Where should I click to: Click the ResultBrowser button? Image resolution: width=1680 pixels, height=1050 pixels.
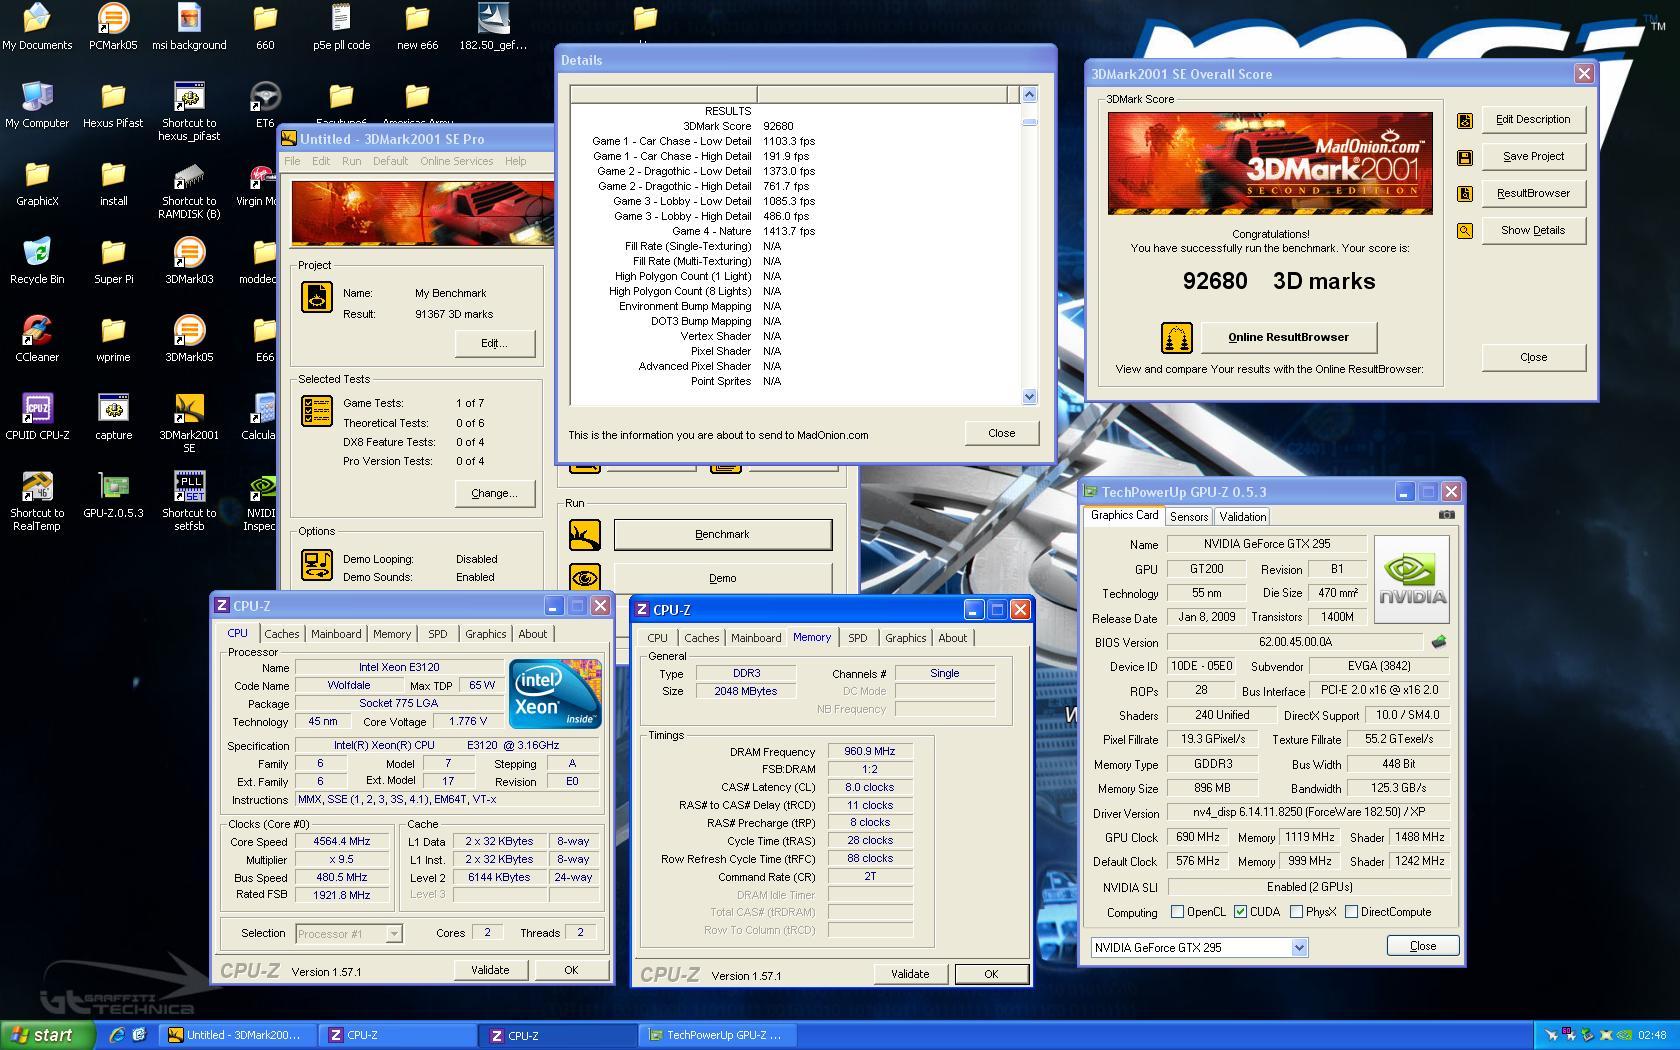[1533, 194]
